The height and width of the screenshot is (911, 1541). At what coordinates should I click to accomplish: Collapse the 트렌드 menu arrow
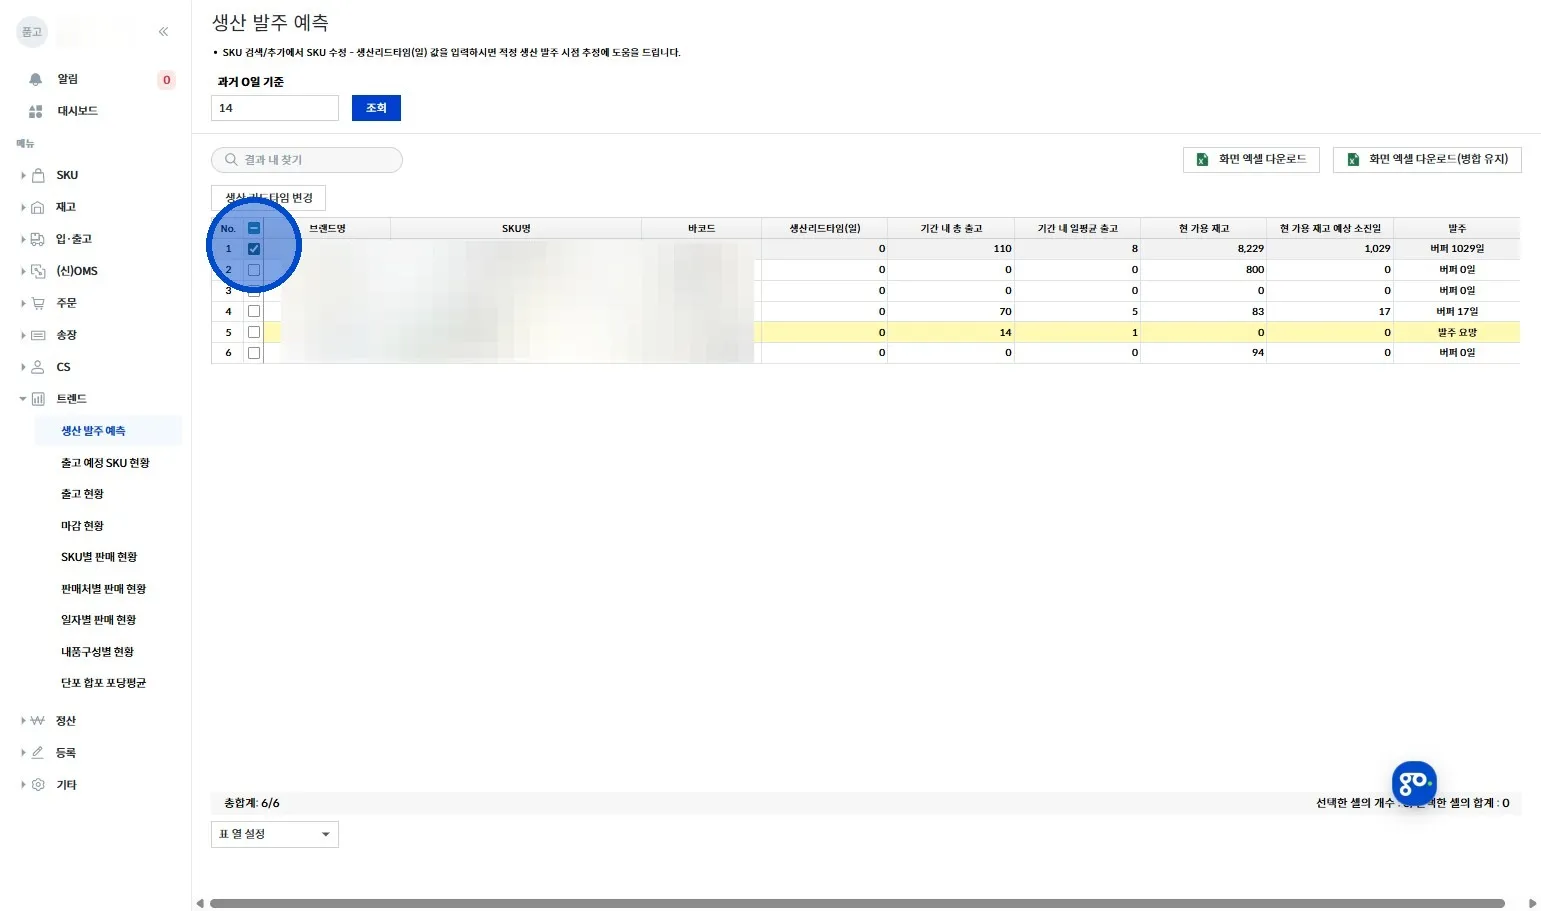tap(23, 399)
